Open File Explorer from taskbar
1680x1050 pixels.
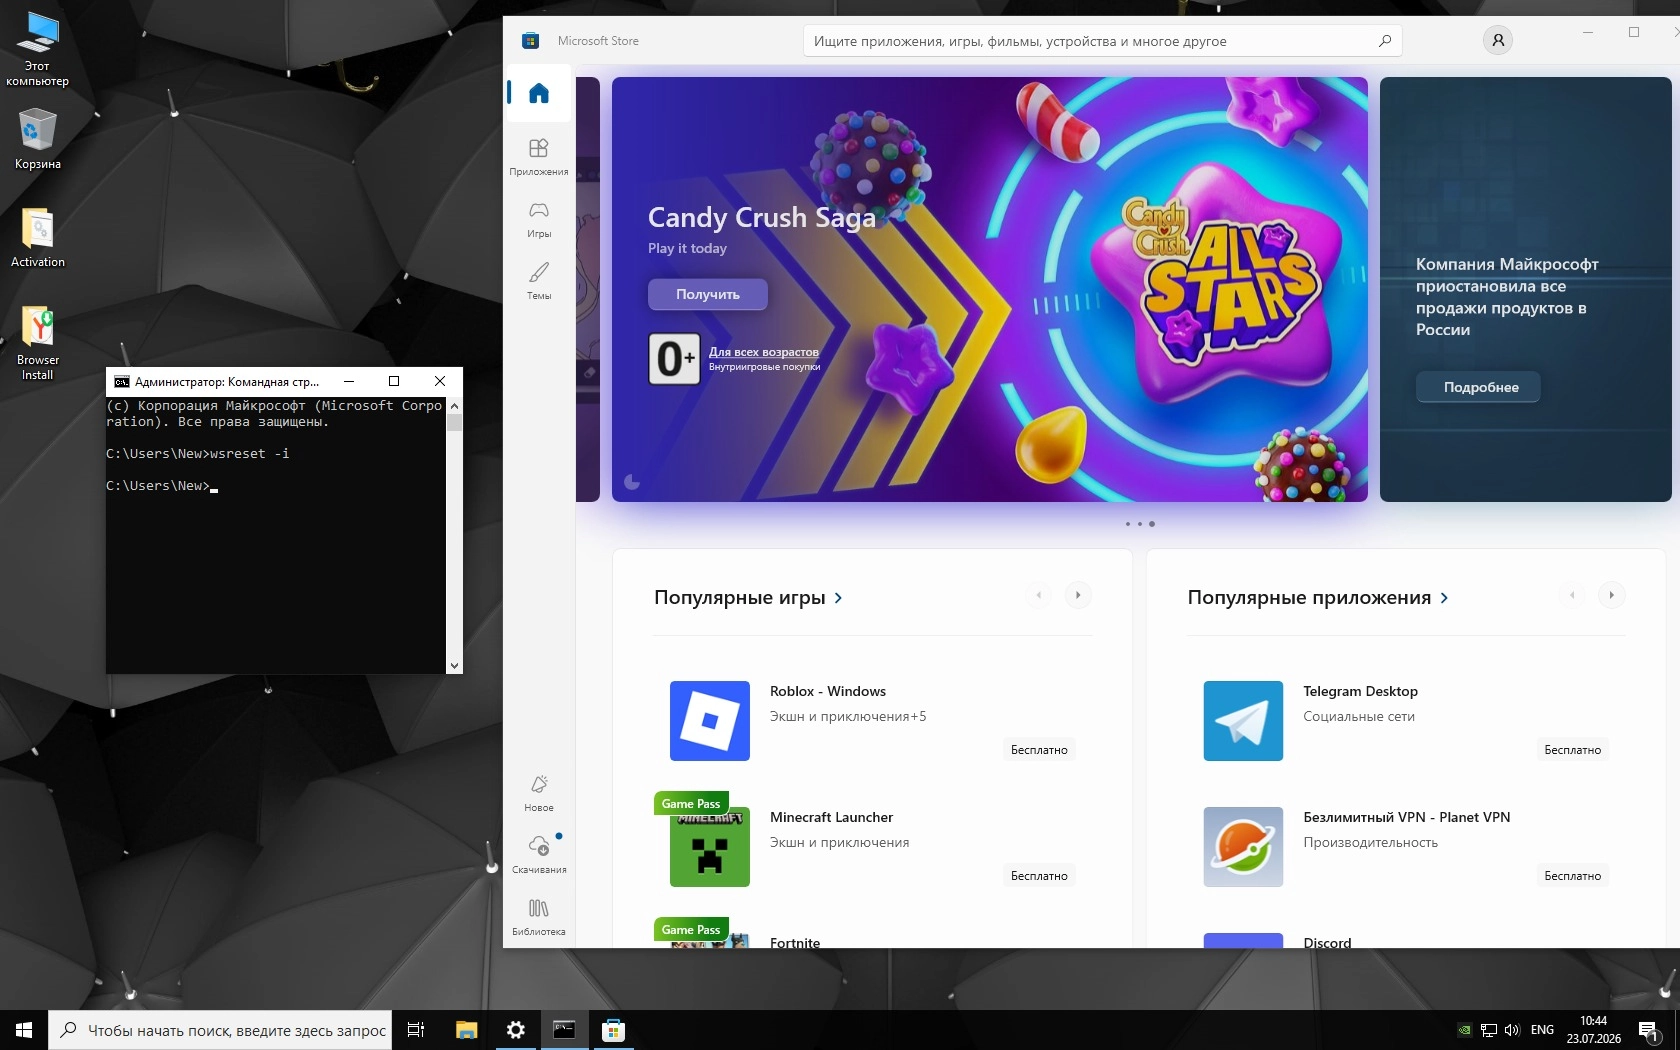pyautogui.click(x=466, y=1030)
